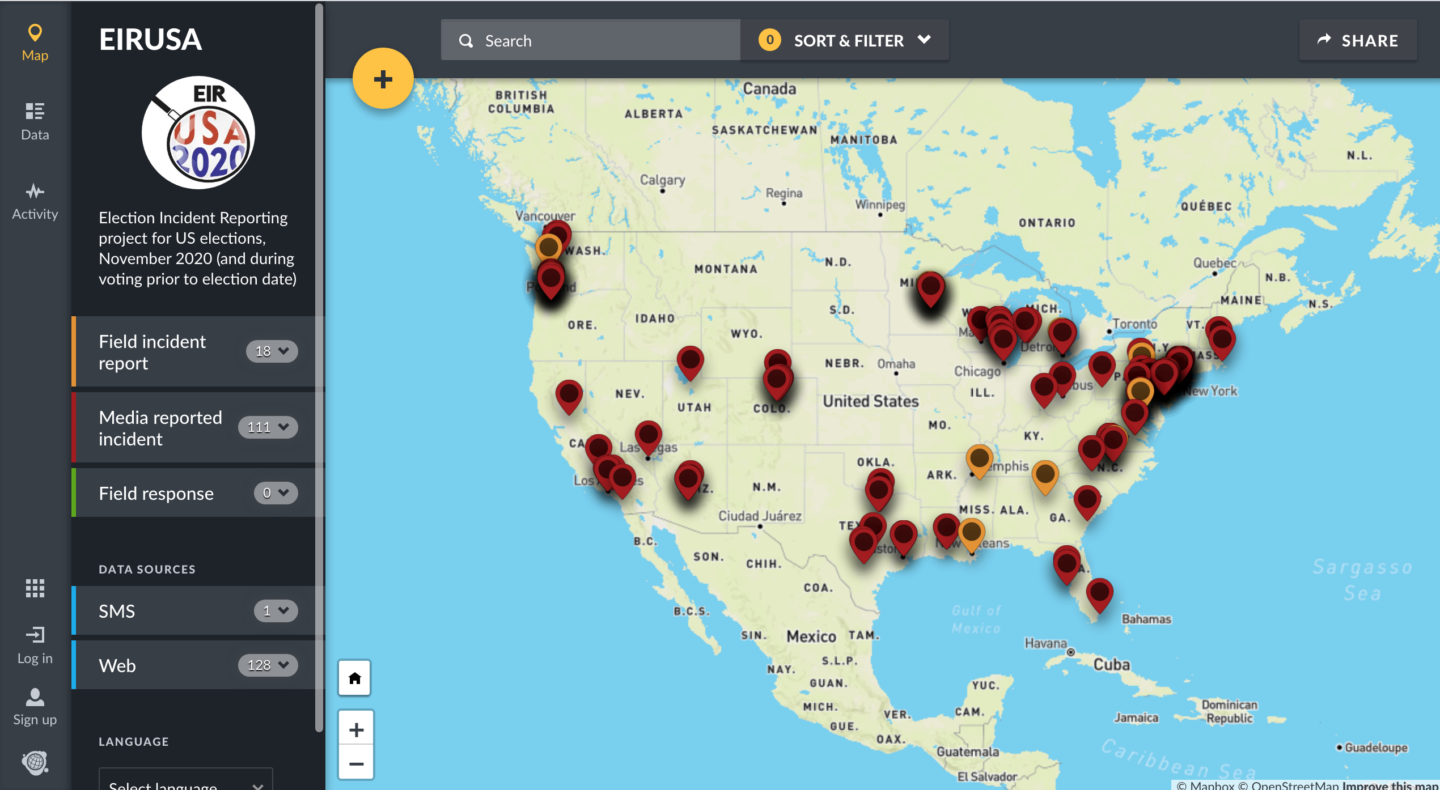1440x790 pixels.
Task: Click the orange plus to add a post
Action: [x=383, y=77]
